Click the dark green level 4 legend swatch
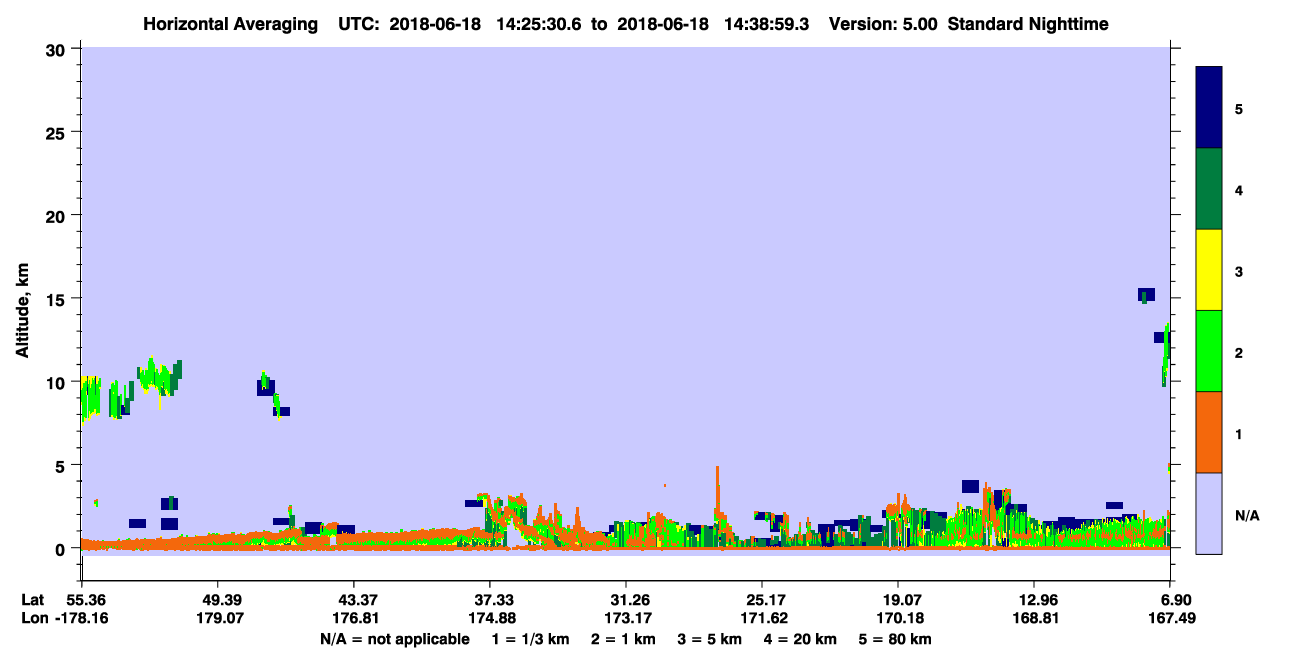Viewport: 1300px width, 667px height. [1209, 189]
